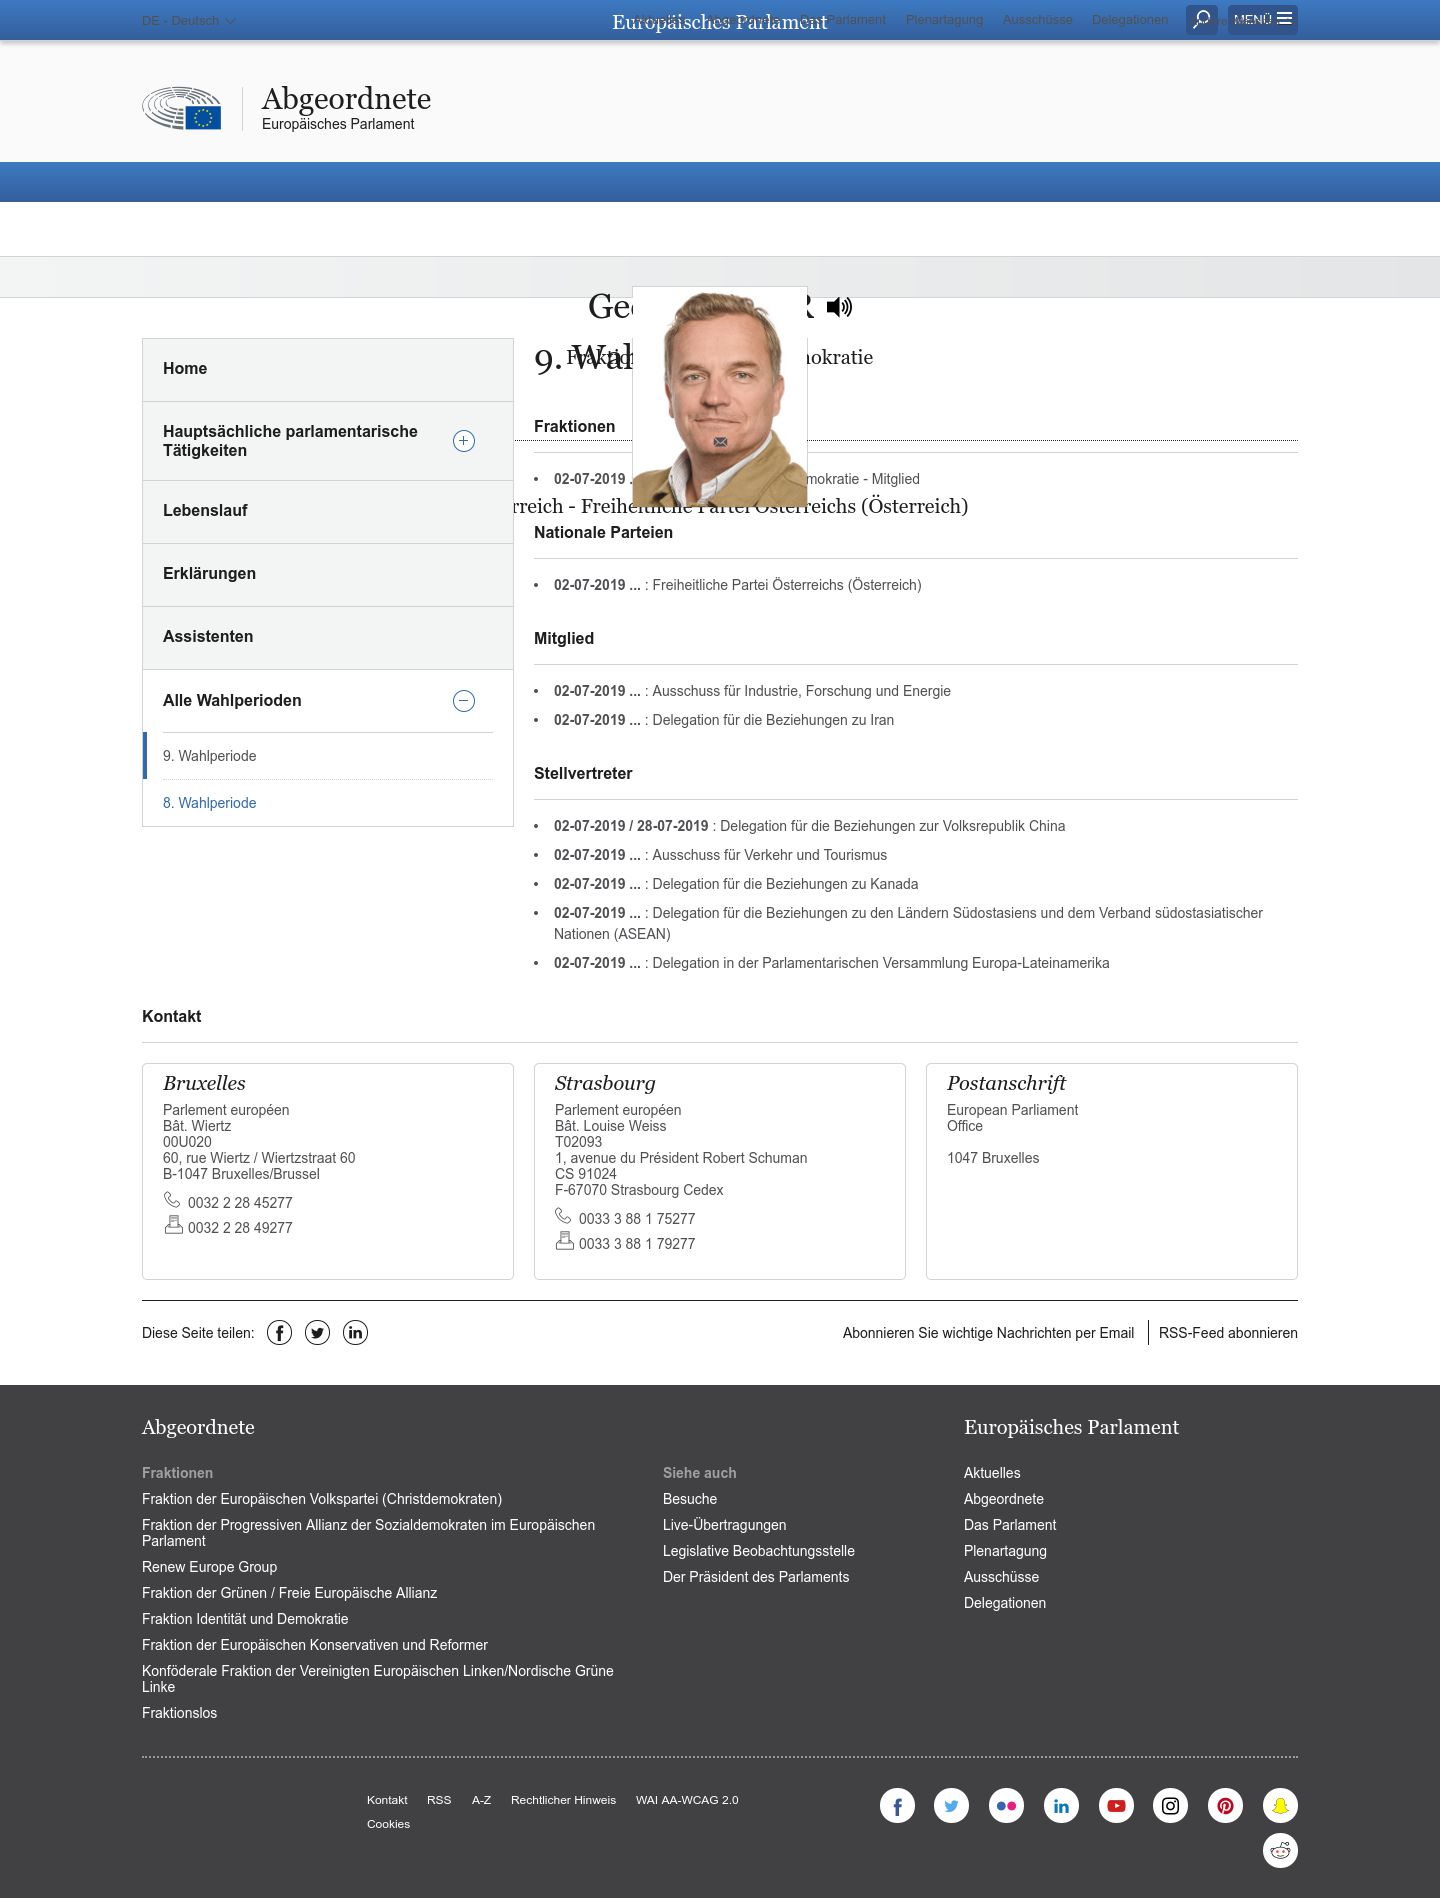This screenshot has width=1440, height=1898.
Task: Open the footer YouTube icon
Action: coord(1116,1805)
